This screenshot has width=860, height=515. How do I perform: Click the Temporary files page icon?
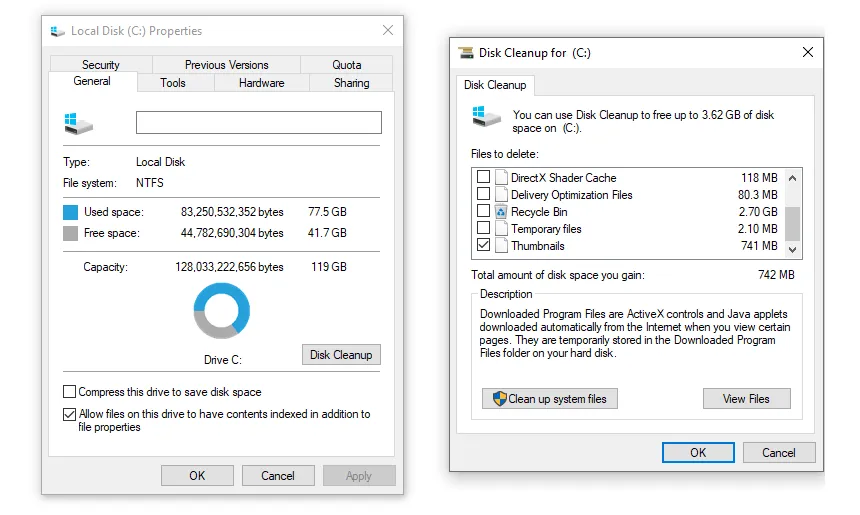coord(501,229)
